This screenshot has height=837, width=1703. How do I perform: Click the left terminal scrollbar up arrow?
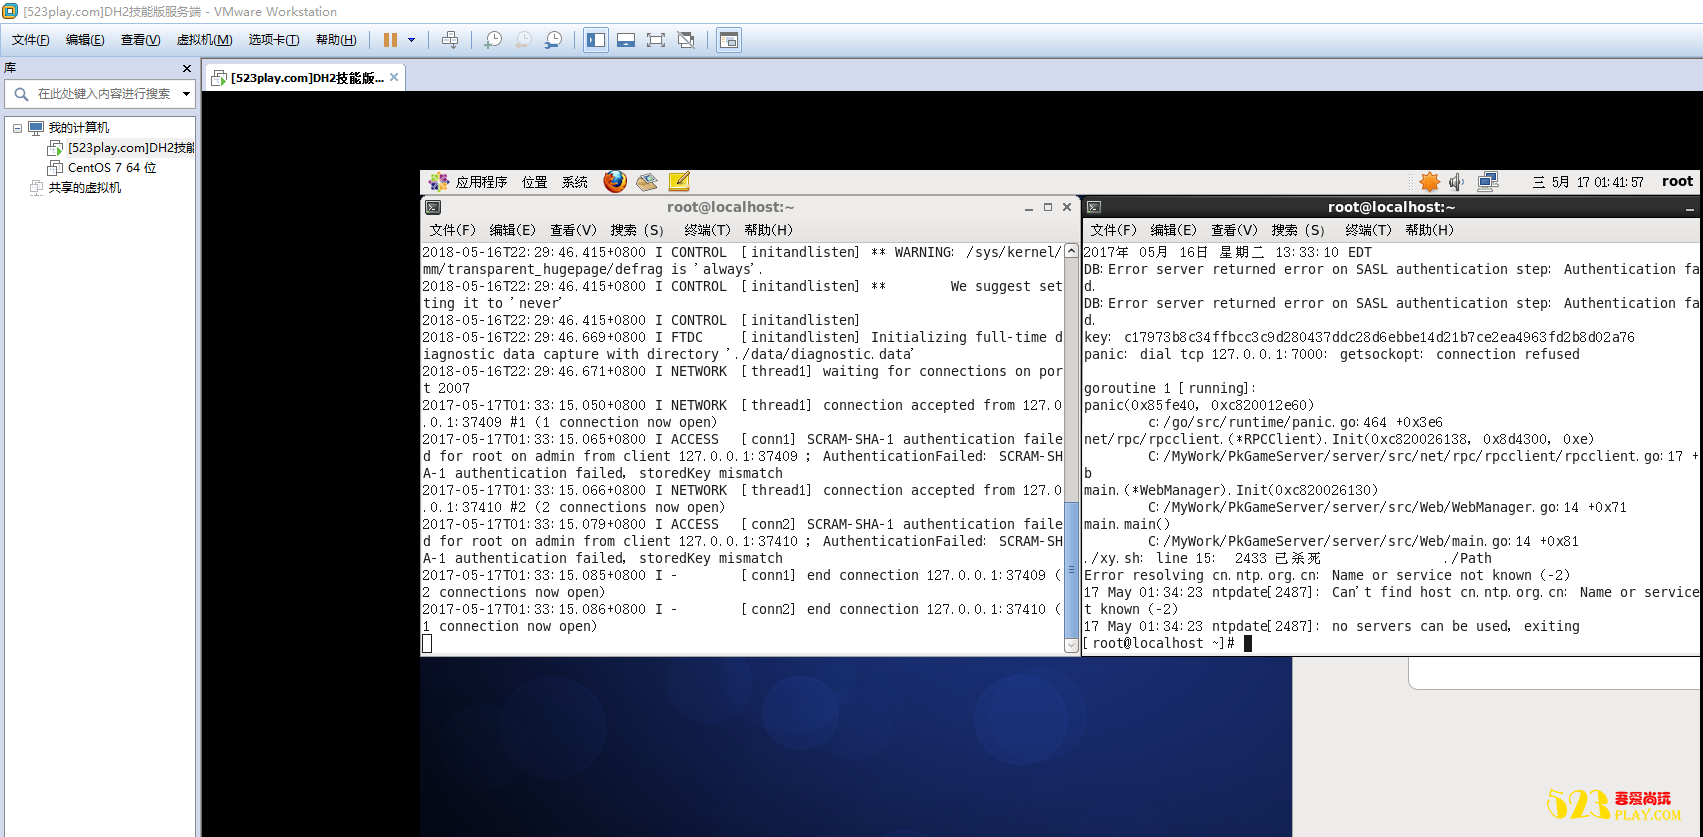[x=1072, y=251]
